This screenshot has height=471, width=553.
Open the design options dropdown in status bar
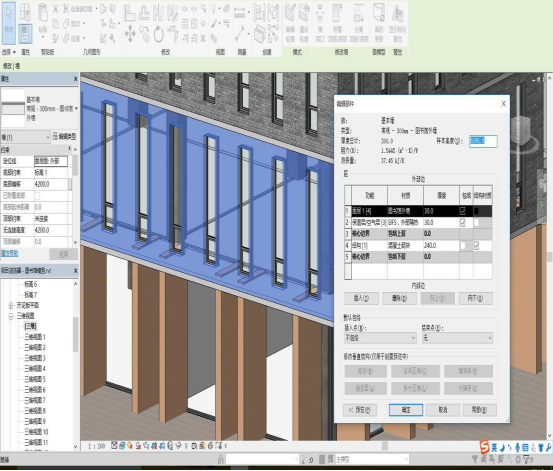(x=372, y=459)
